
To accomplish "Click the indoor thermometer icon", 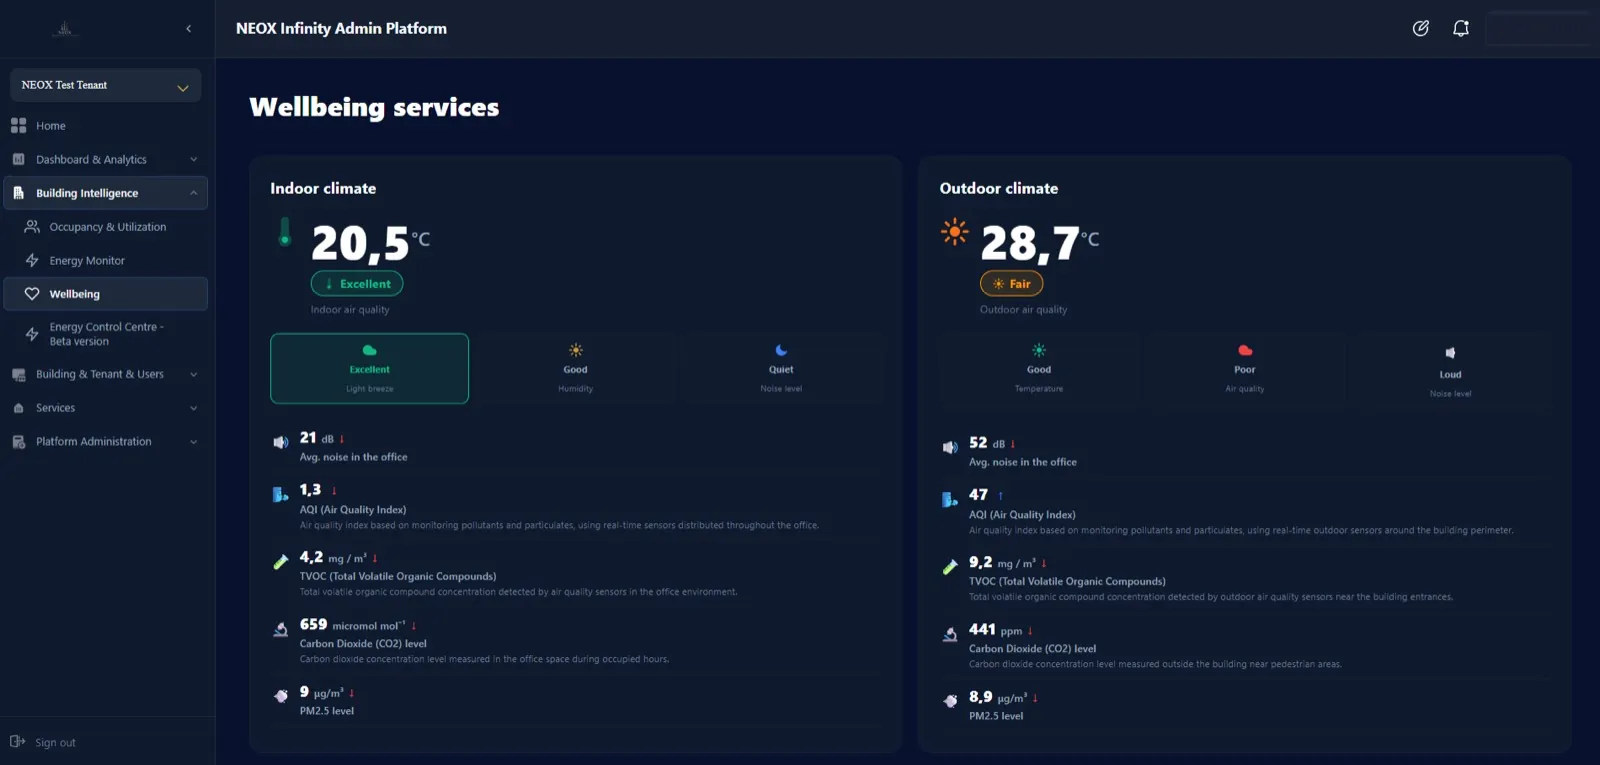I will coord(285,232).
